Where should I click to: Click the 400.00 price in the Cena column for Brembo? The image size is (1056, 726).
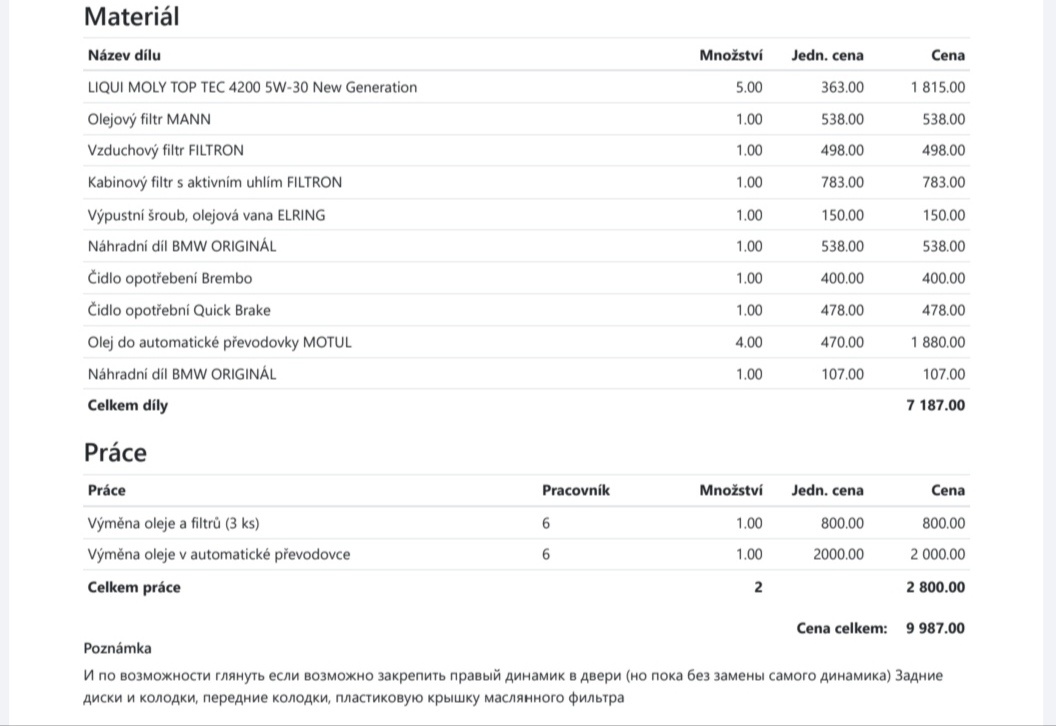click(x=944, y=278)
